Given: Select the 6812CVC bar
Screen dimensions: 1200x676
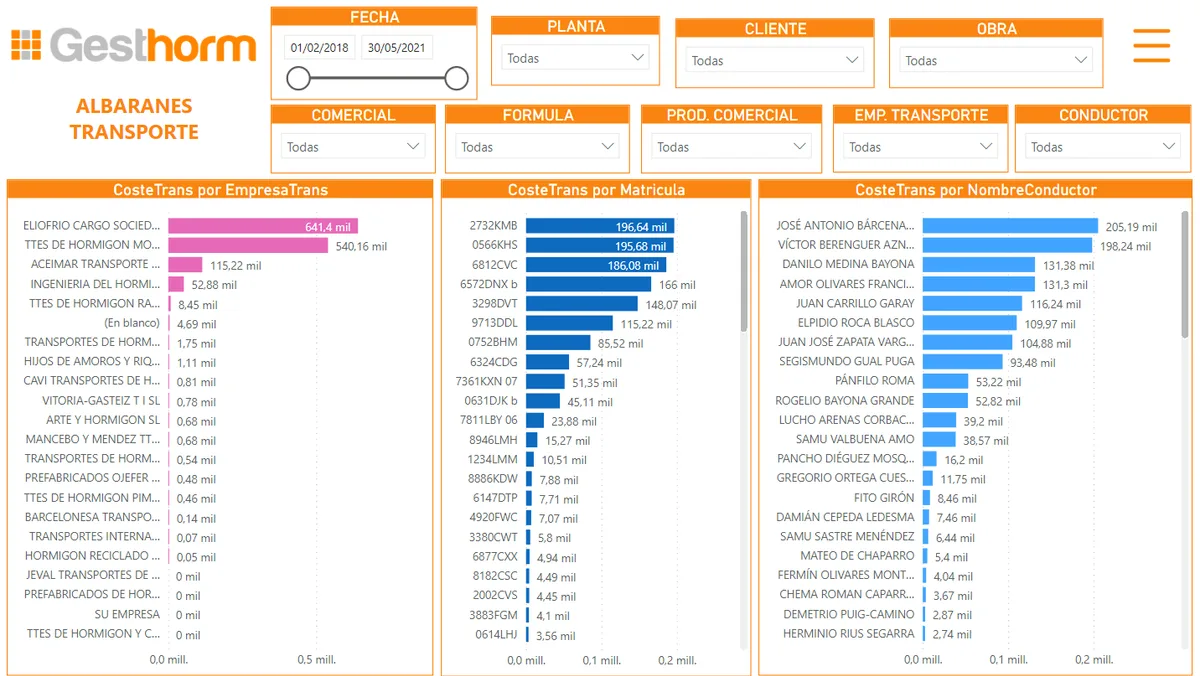Looking at the screenshot, I should 596,265.
